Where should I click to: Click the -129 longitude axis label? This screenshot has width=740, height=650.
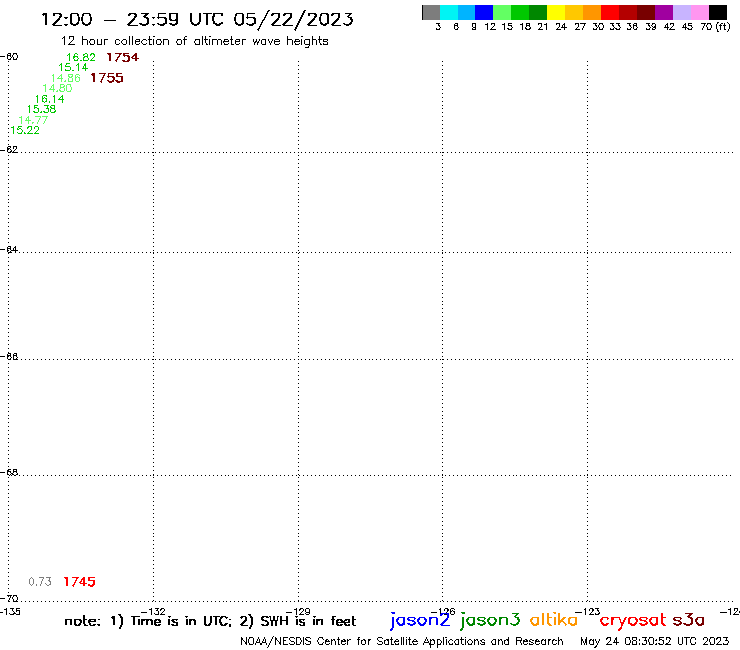(298, 612)
